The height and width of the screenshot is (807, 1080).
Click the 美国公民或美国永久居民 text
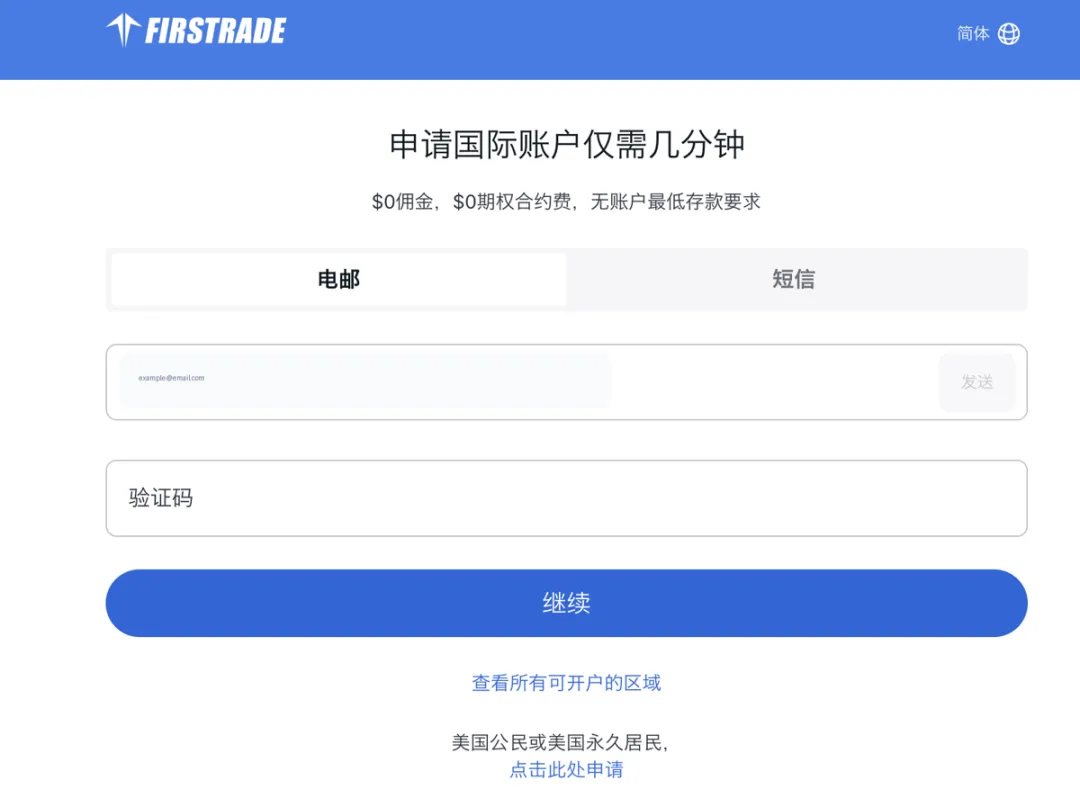coord(559,742)
